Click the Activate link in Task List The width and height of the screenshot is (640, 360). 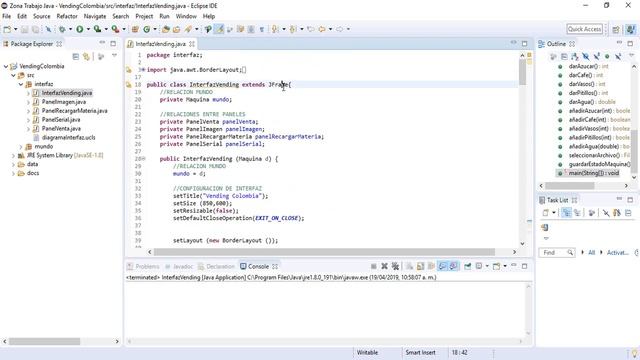point(618,253)
